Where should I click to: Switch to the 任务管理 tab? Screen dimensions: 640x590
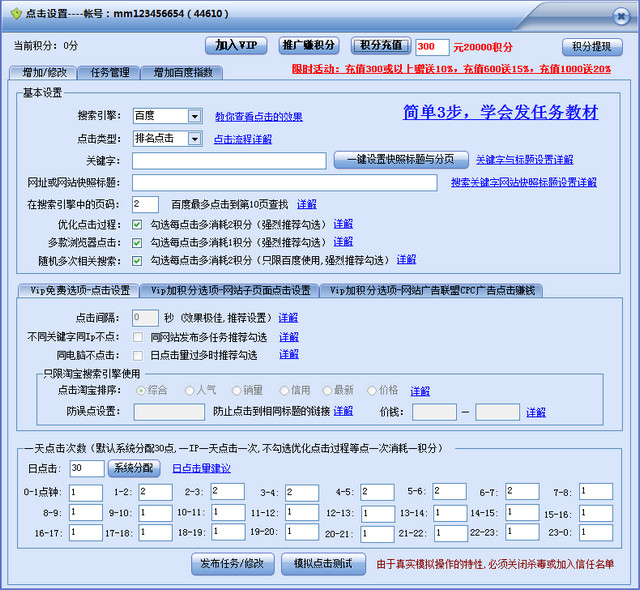(x=110, y=73)
